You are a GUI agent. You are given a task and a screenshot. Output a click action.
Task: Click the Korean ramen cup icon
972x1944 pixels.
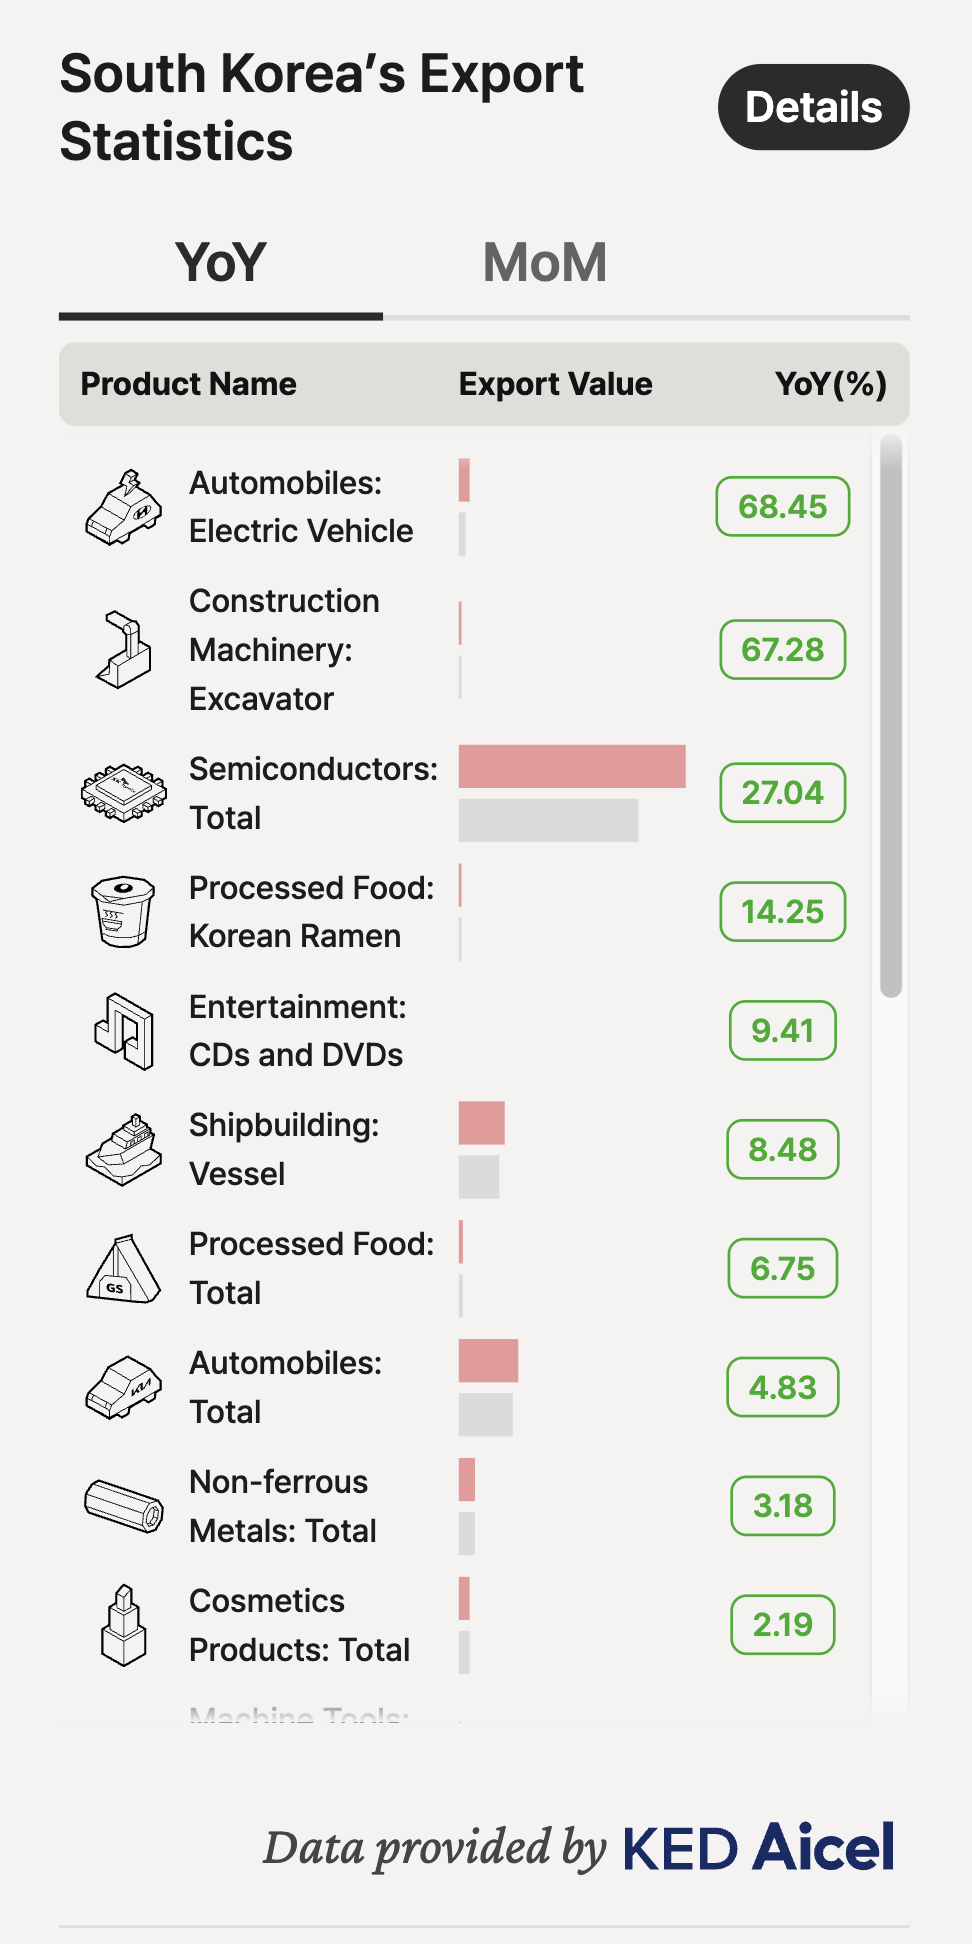(x=123, y=912)
